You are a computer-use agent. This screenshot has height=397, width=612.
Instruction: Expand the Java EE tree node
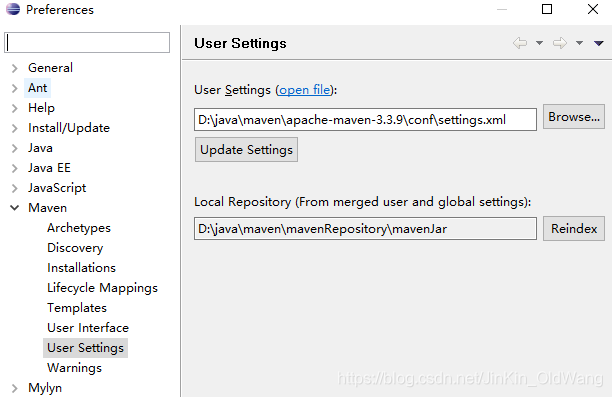(x=14, y=168)
